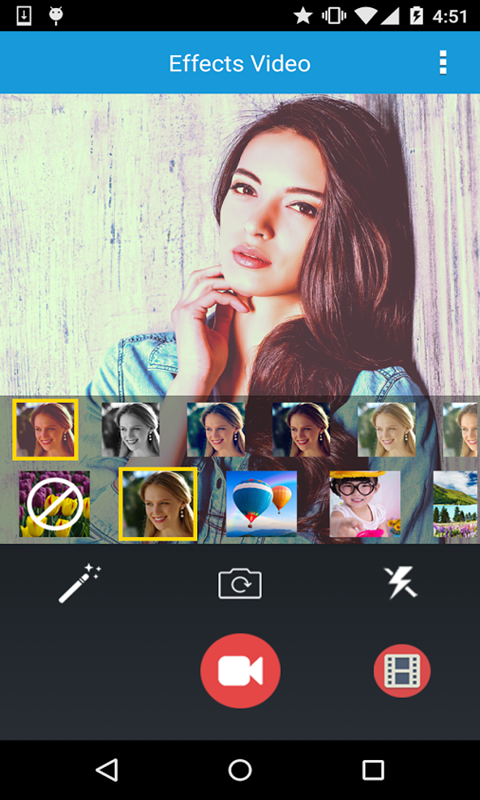Pick the faded yellowish filter thumbnail
This screenshot has height=800, width=480.
(386, 430)
